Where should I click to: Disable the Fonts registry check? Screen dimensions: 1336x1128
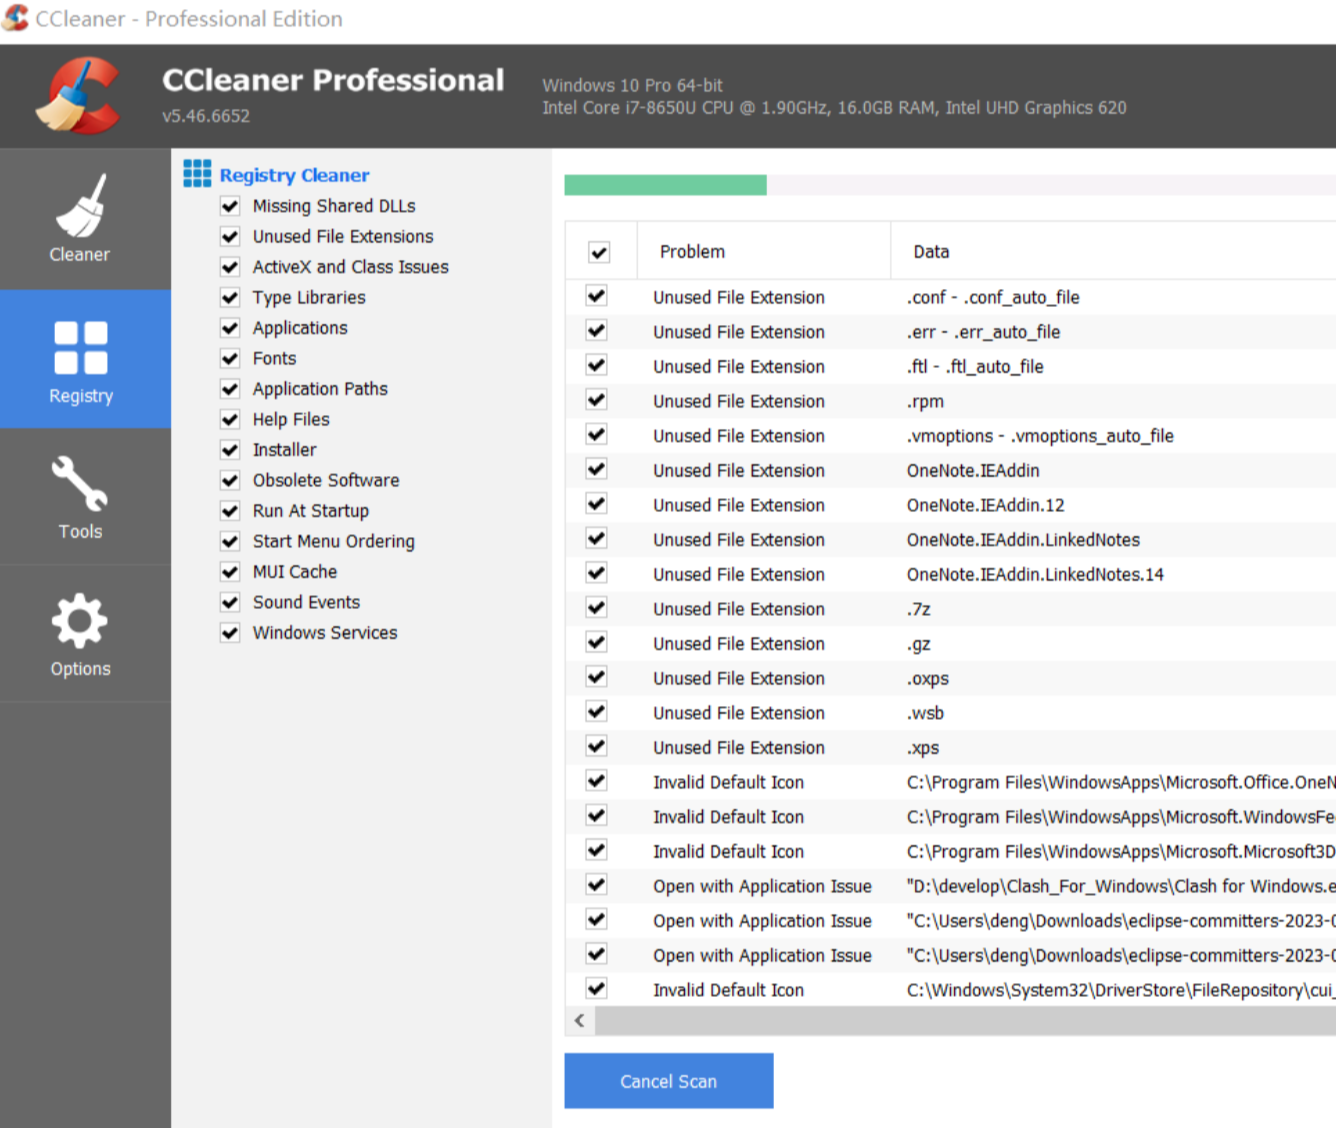tap(230, 359)
